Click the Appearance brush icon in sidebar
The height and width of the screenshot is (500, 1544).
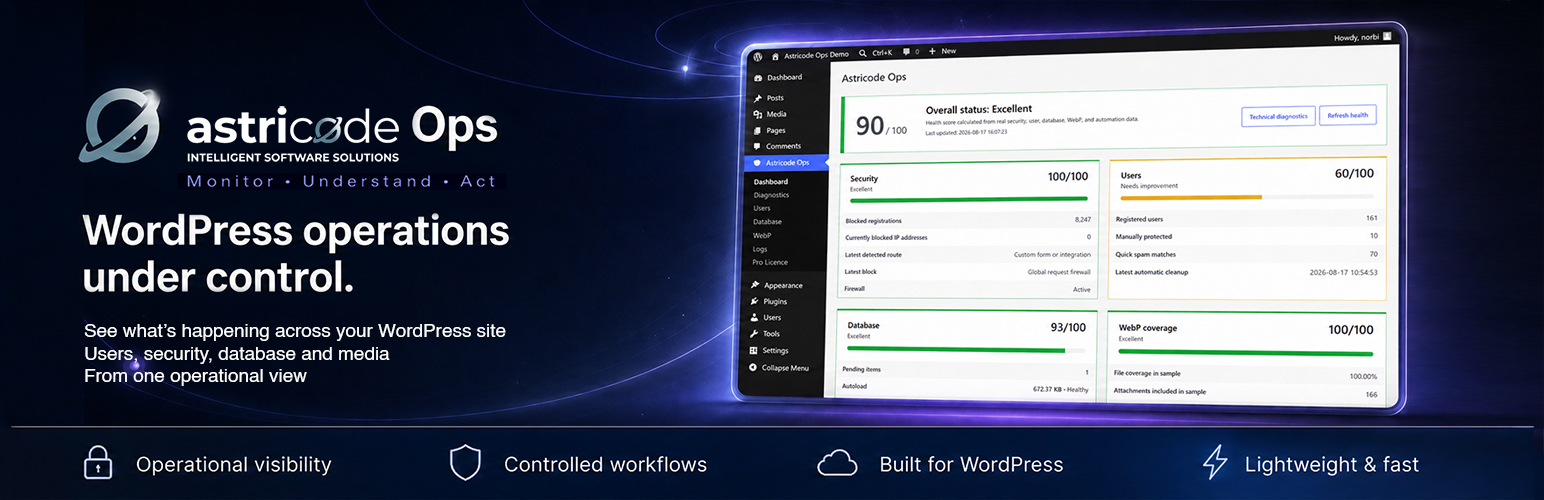[x=755, y=285]
